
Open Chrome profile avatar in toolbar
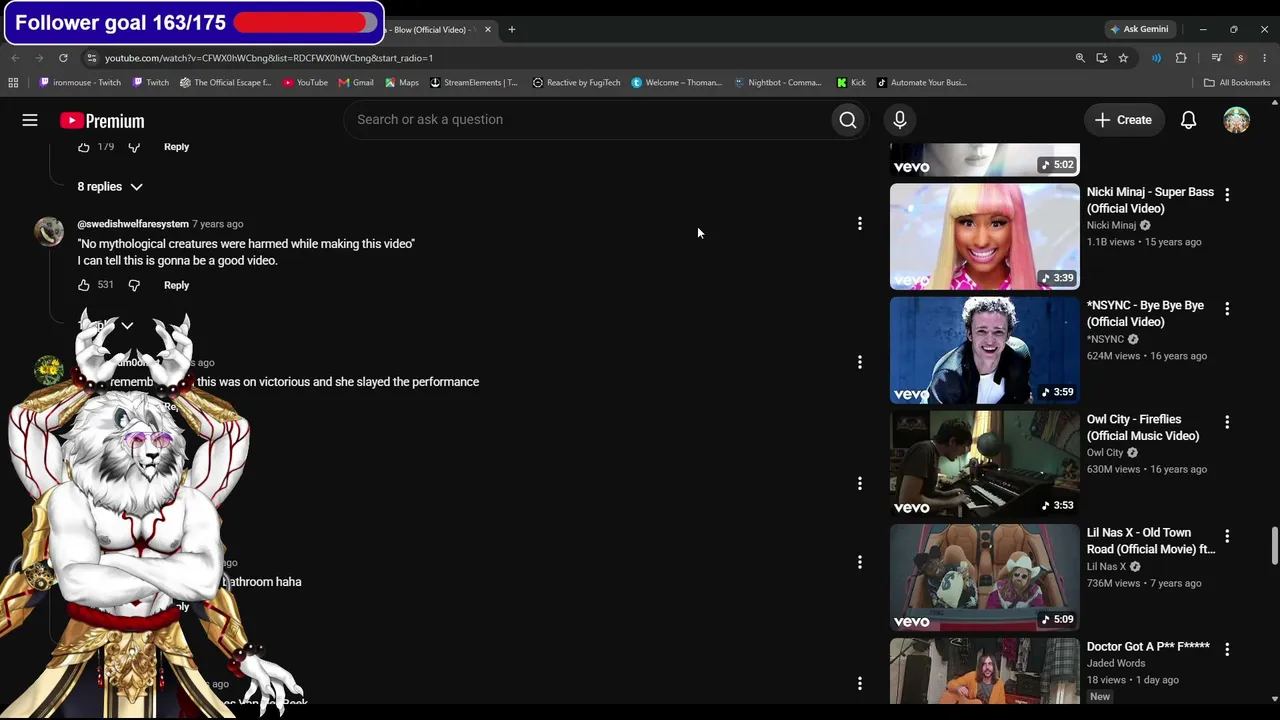[x=1240, y=58]
